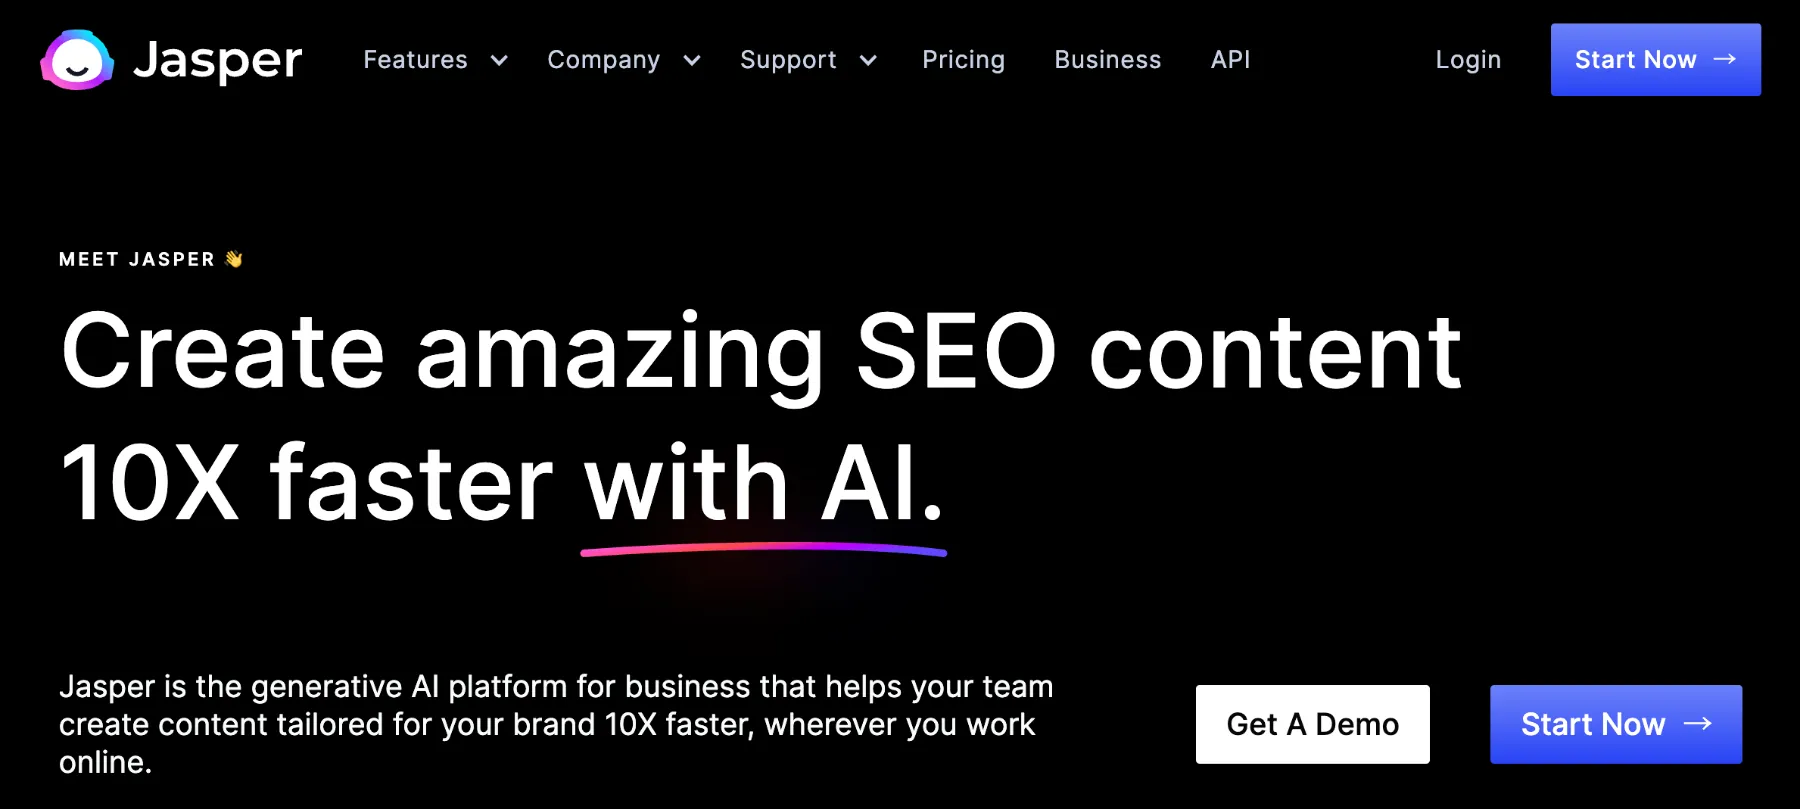Image resolution: width=1800 pixels, height=809 pixels.
Task: Open the Company menu item
Action: coord(604,60)
